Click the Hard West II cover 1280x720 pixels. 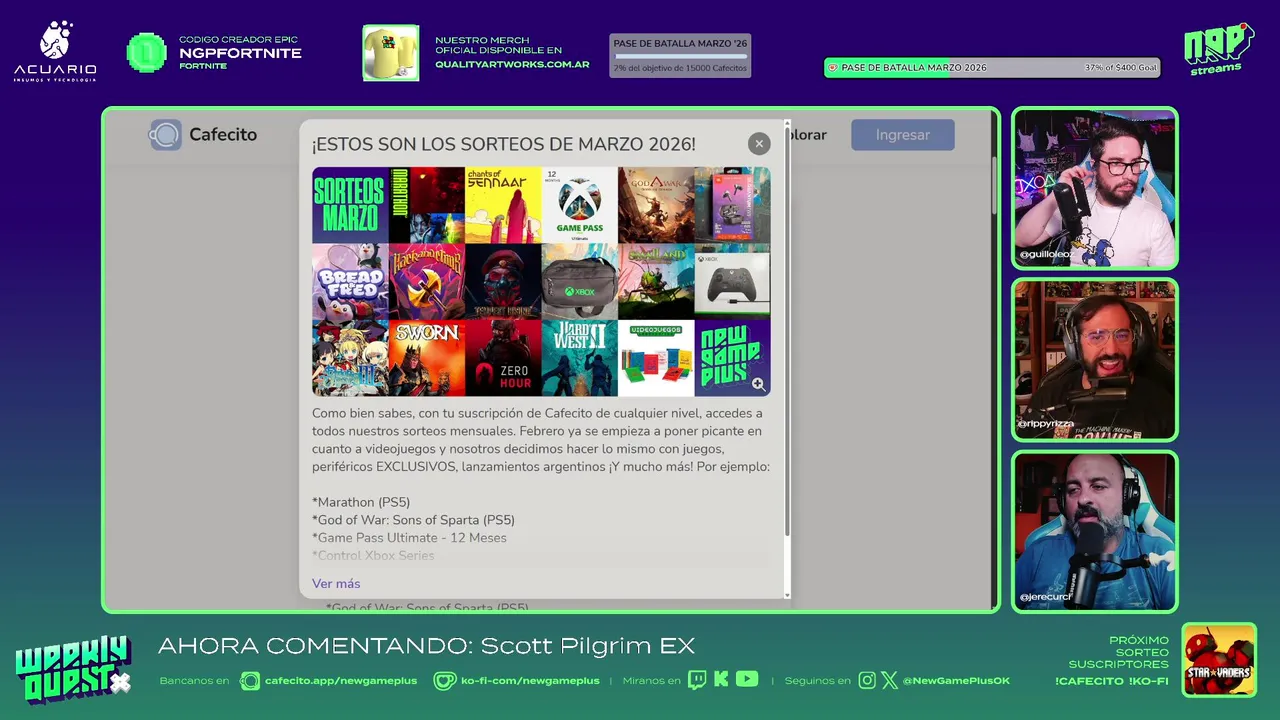[x=580, y=358]
